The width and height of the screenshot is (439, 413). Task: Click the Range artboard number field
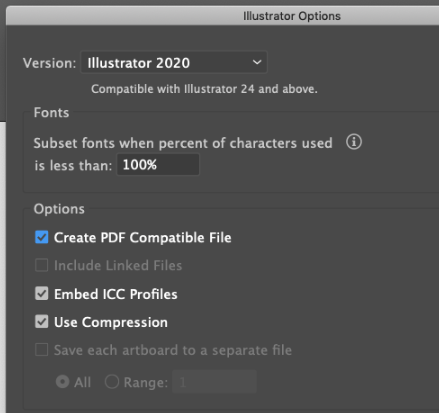click(x=214, y=382)
